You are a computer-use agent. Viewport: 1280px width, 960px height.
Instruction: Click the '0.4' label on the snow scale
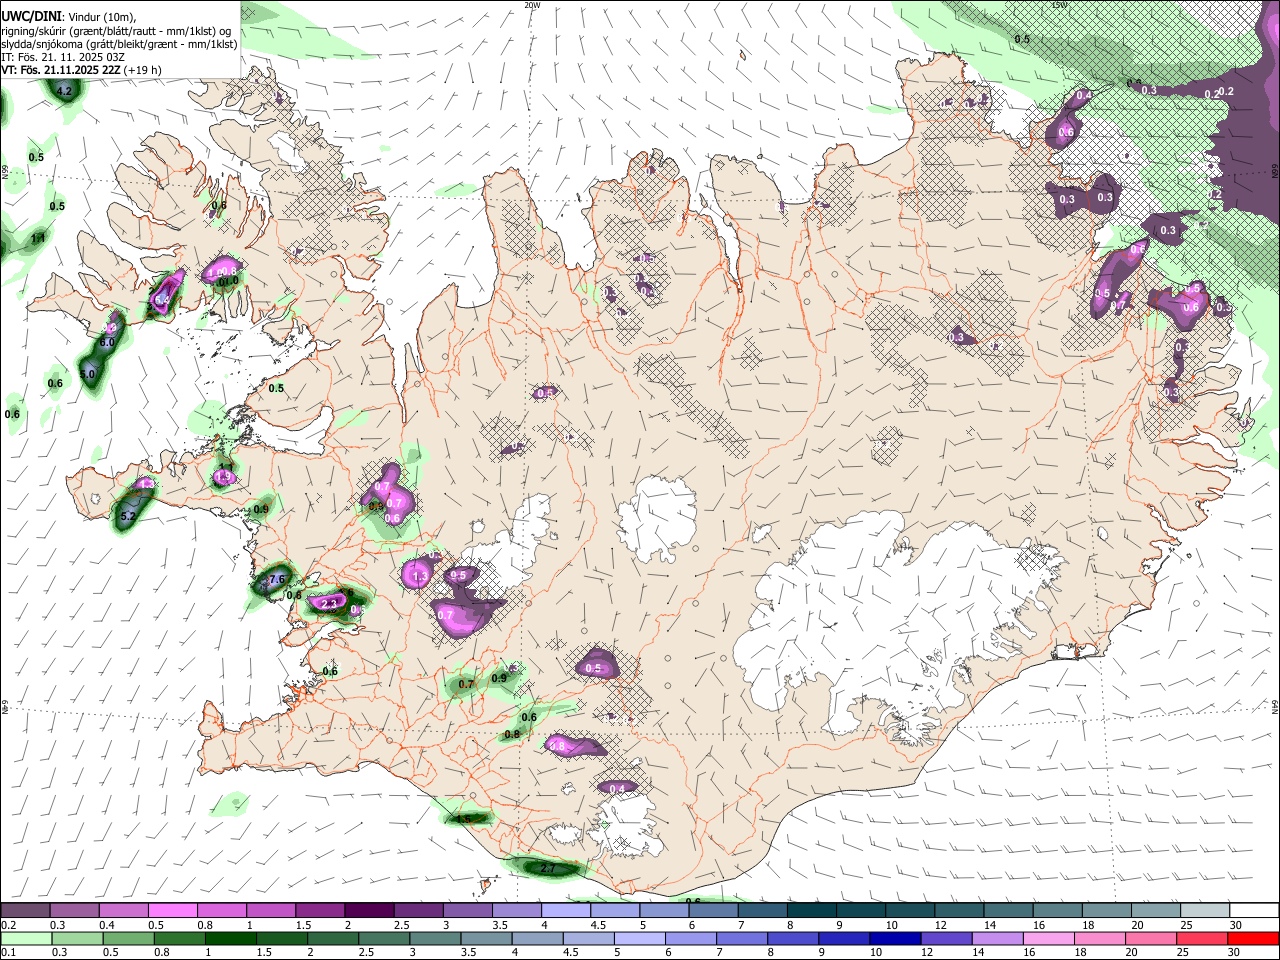pyautogui.click(x=107, y=925)
